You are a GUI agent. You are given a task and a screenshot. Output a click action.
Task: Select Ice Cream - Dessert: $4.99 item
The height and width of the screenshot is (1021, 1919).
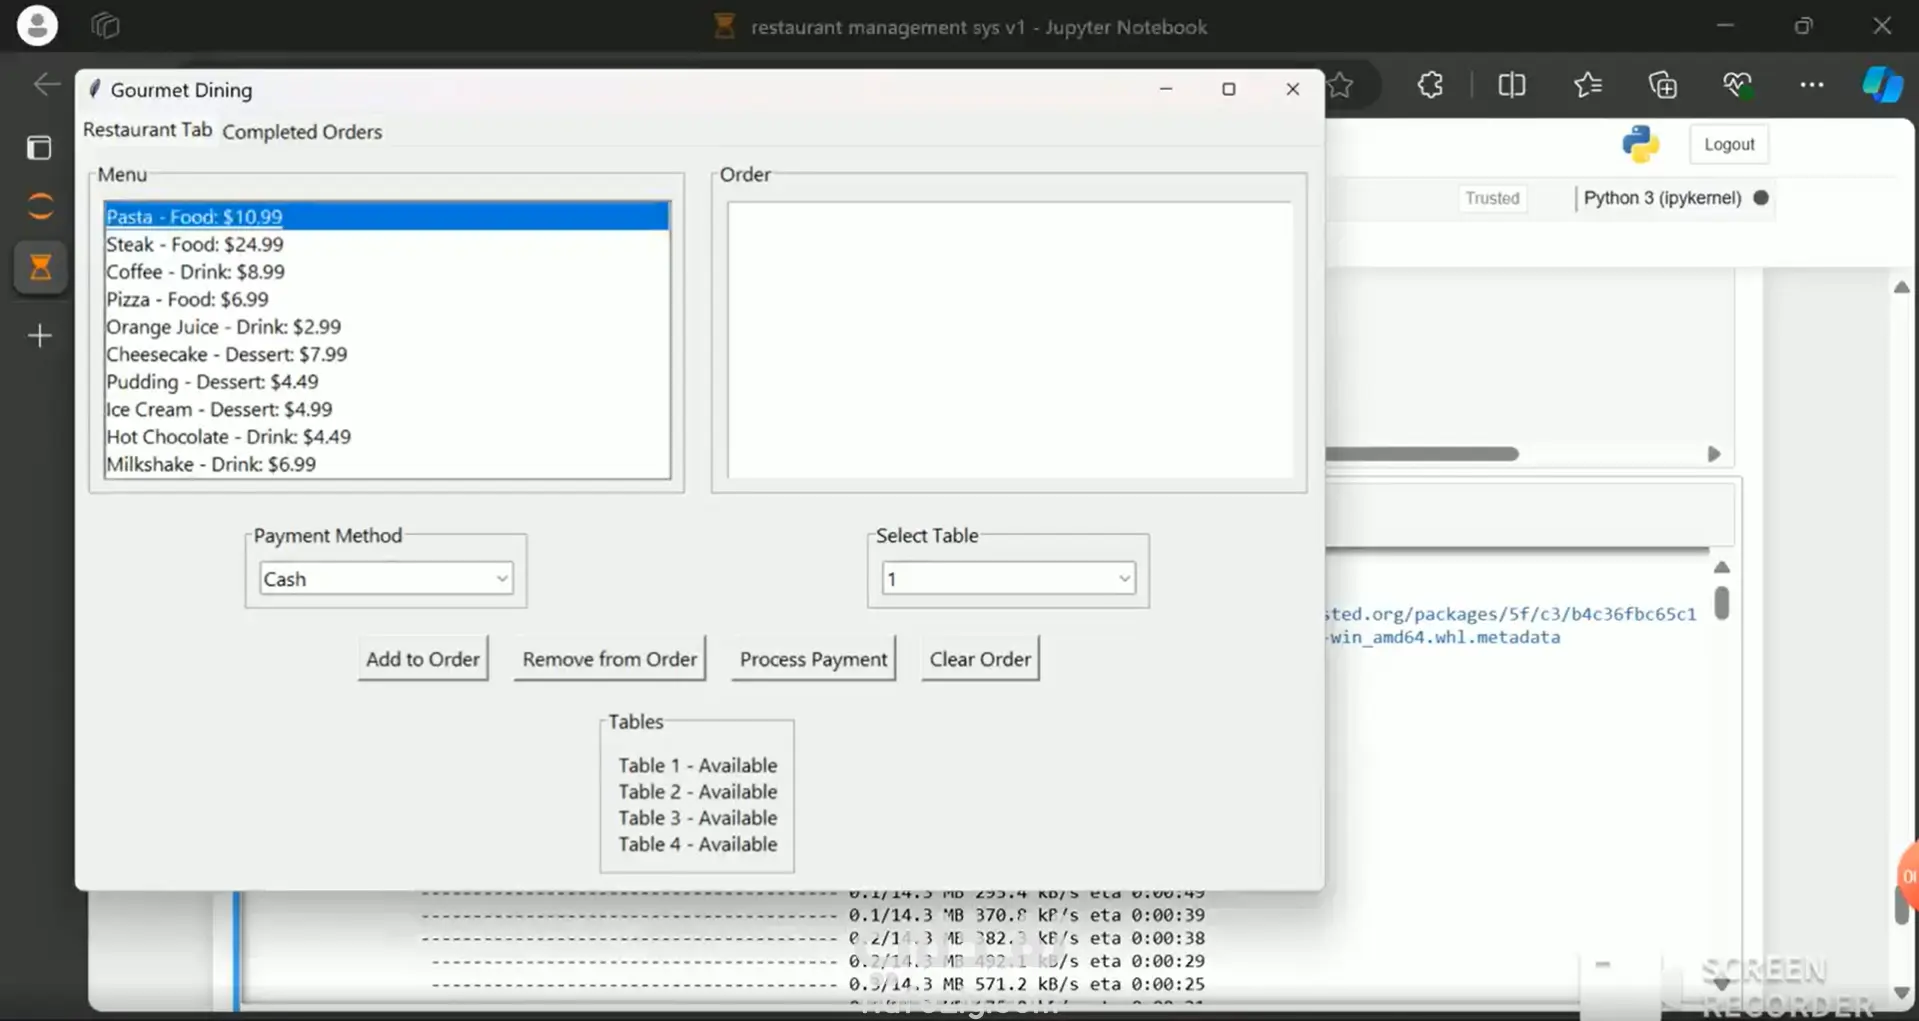click(387, 409)
